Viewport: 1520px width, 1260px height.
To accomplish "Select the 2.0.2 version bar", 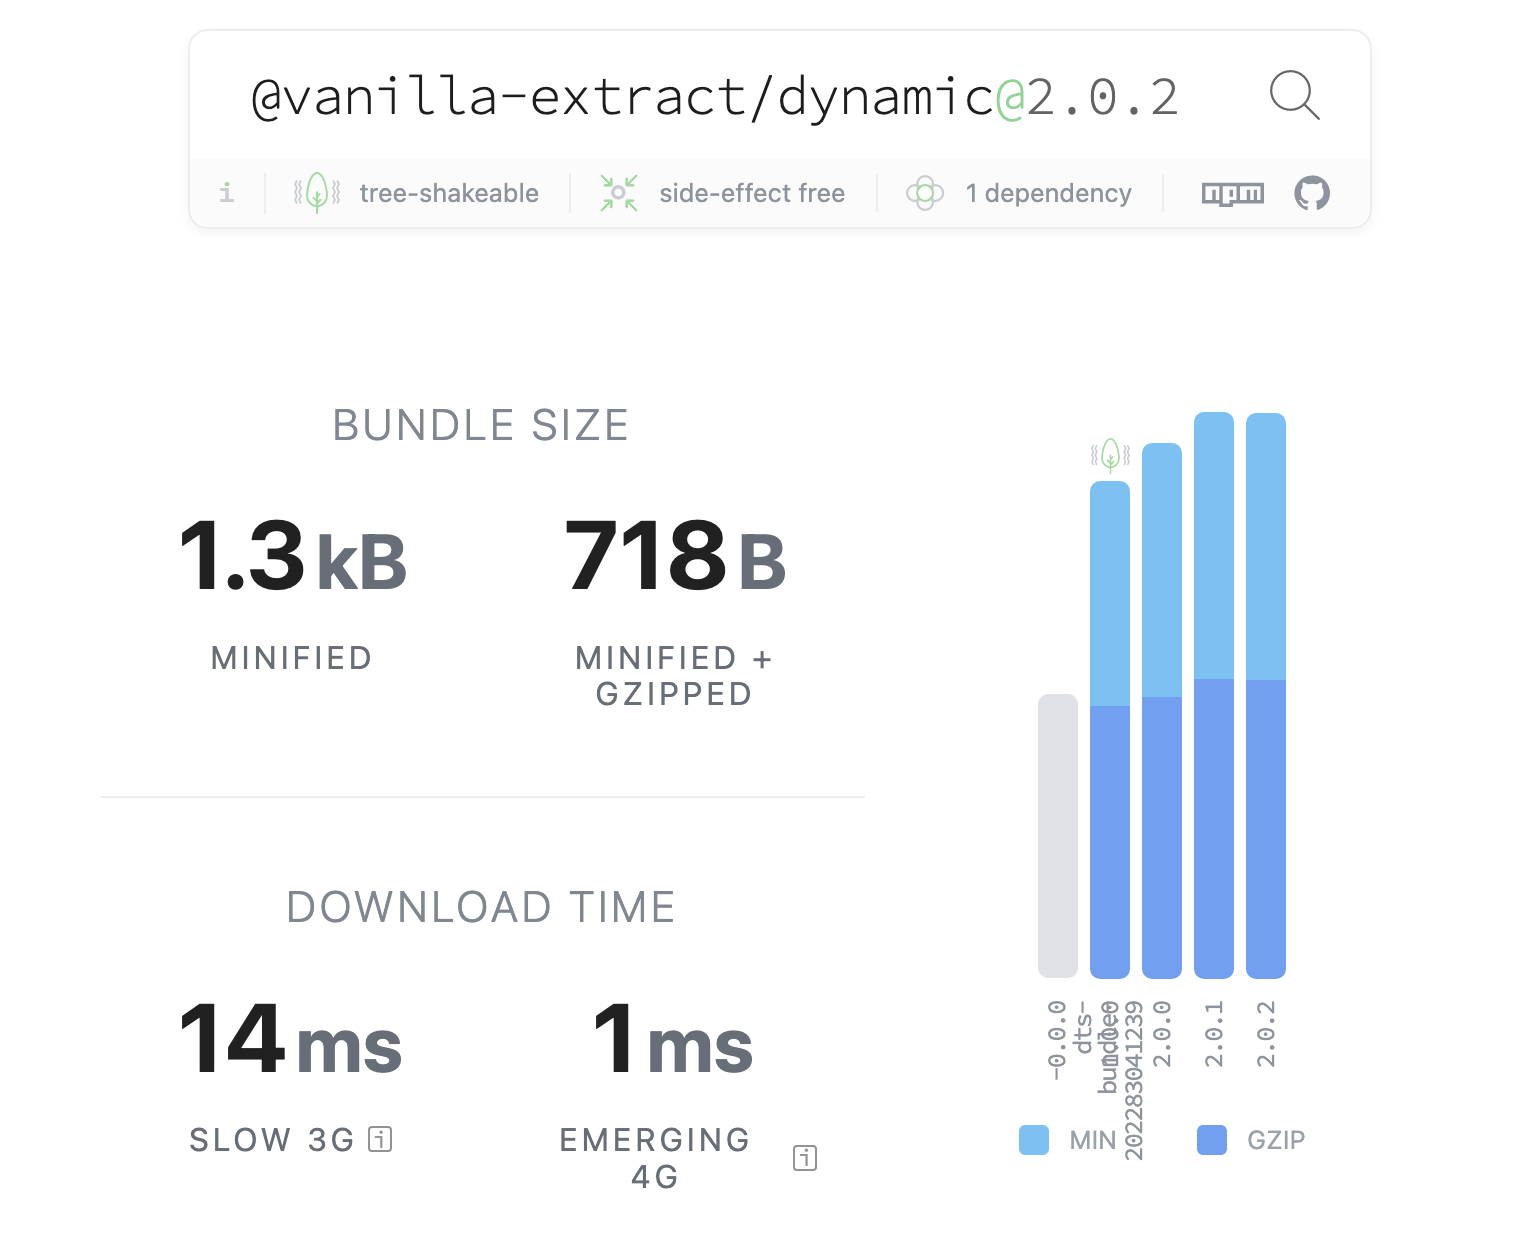I will click(1266, 695).
